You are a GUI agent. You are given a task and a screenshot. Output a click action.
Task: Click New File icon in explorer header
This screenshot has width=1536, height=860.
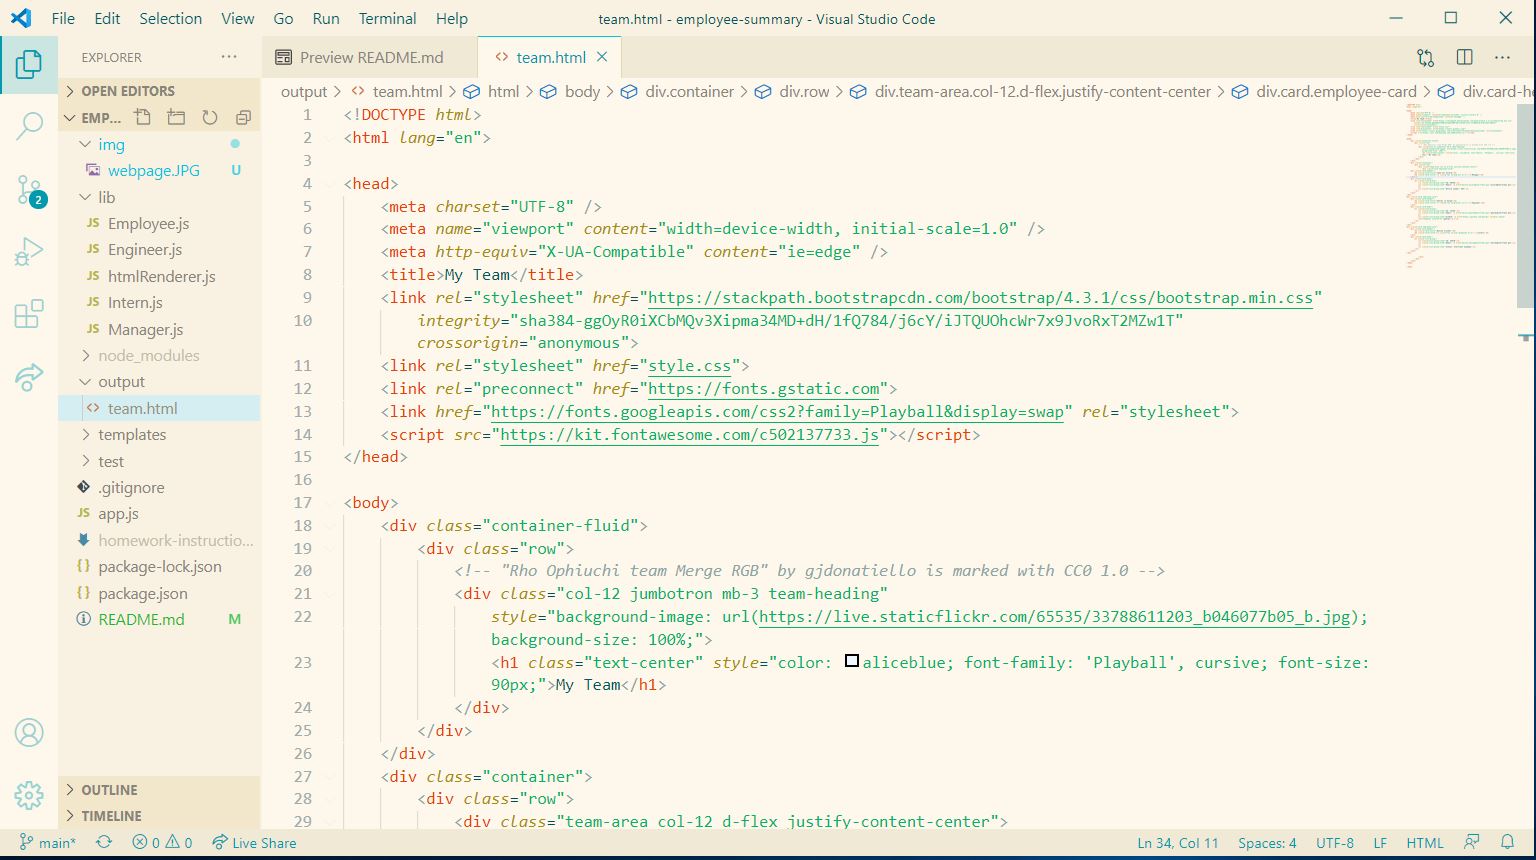(143, 117)
